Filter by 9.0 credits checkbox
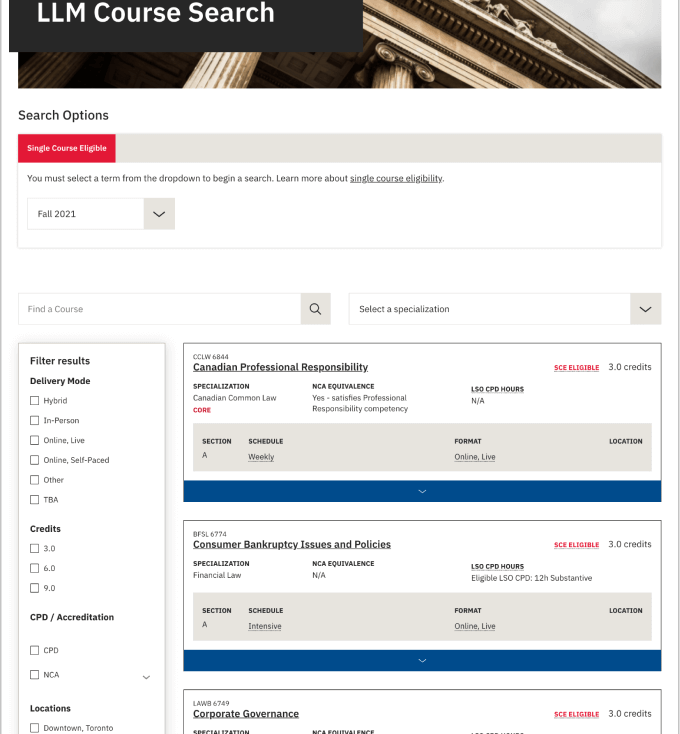 coord(34,588)
